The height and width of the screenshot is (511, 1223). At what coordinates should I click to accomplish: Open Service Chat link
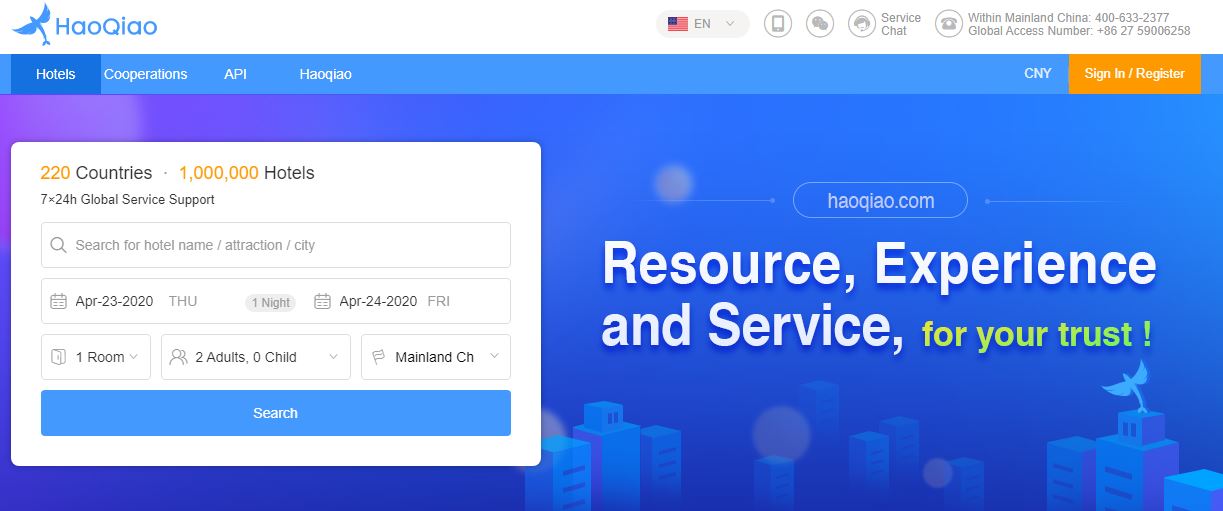[x=900, y=24]
